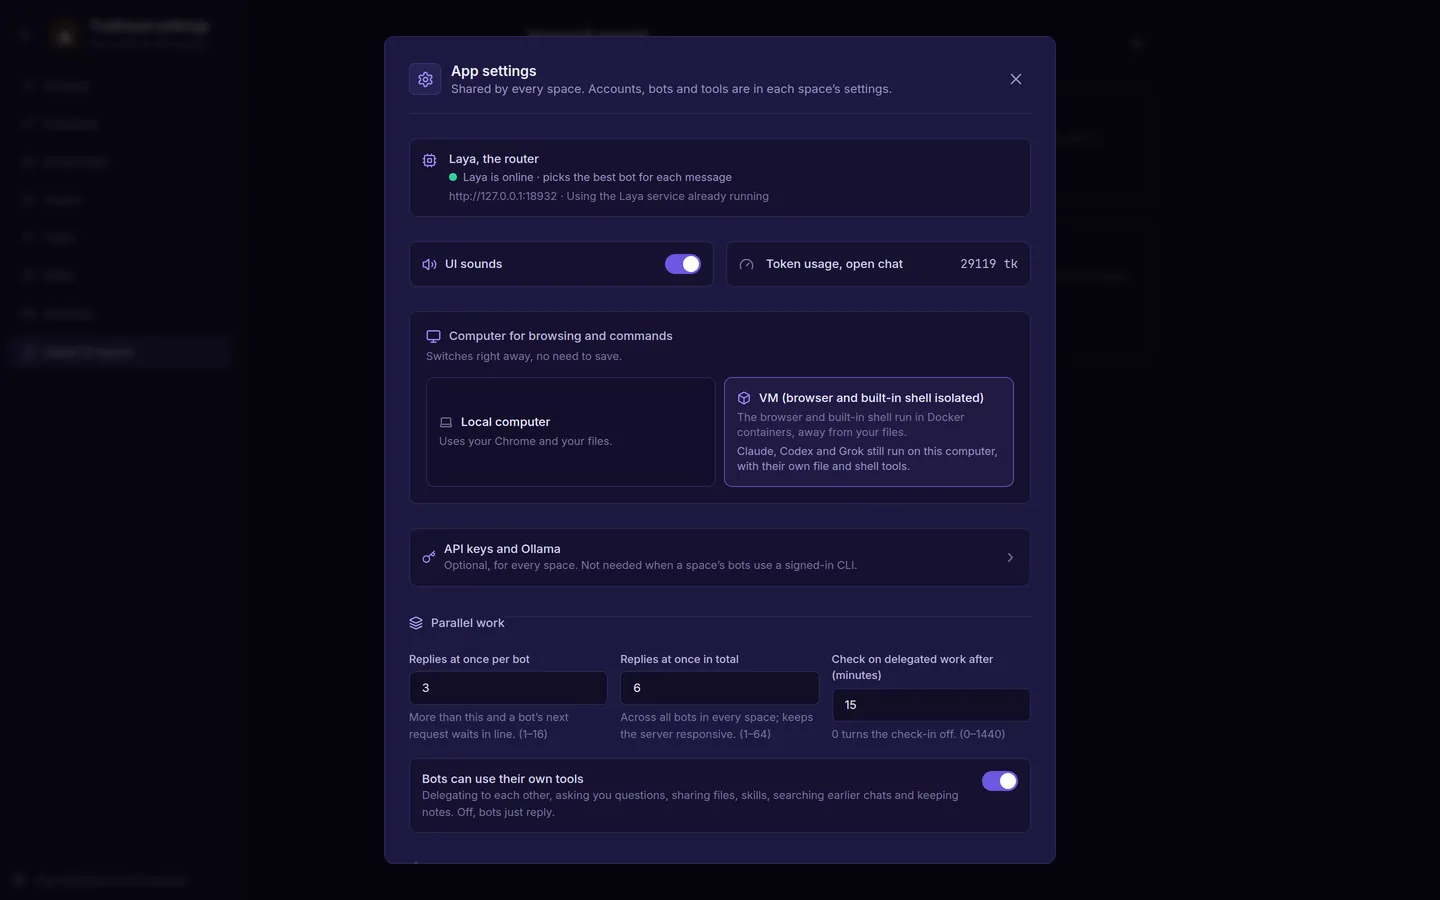Click the Local computer laptop icon
The width and height of the screenshot is (1440, 900).
[446, 422]
